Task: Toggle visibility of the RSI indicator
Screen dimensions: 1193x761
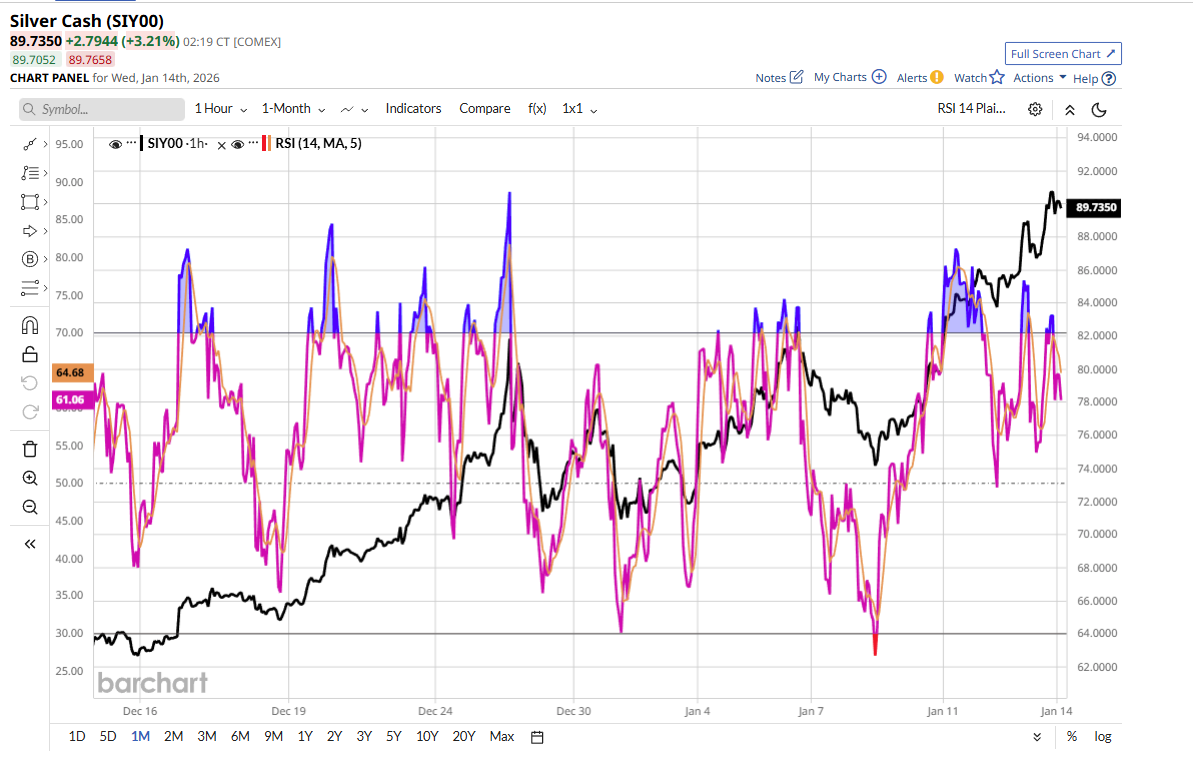Action: [238, 144]
